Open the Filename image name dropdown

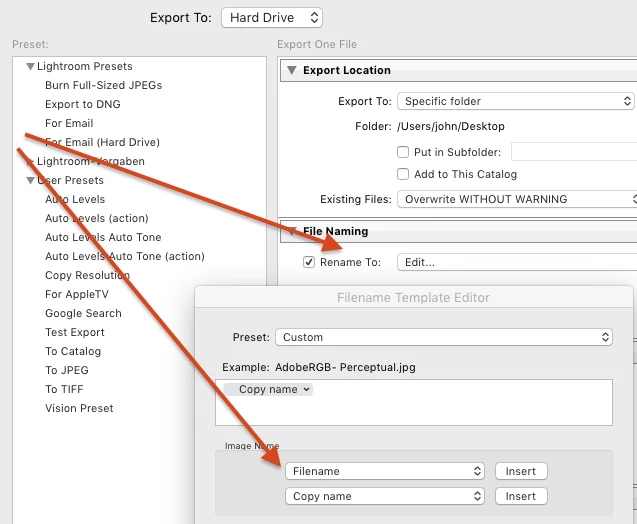coord(385,471)
